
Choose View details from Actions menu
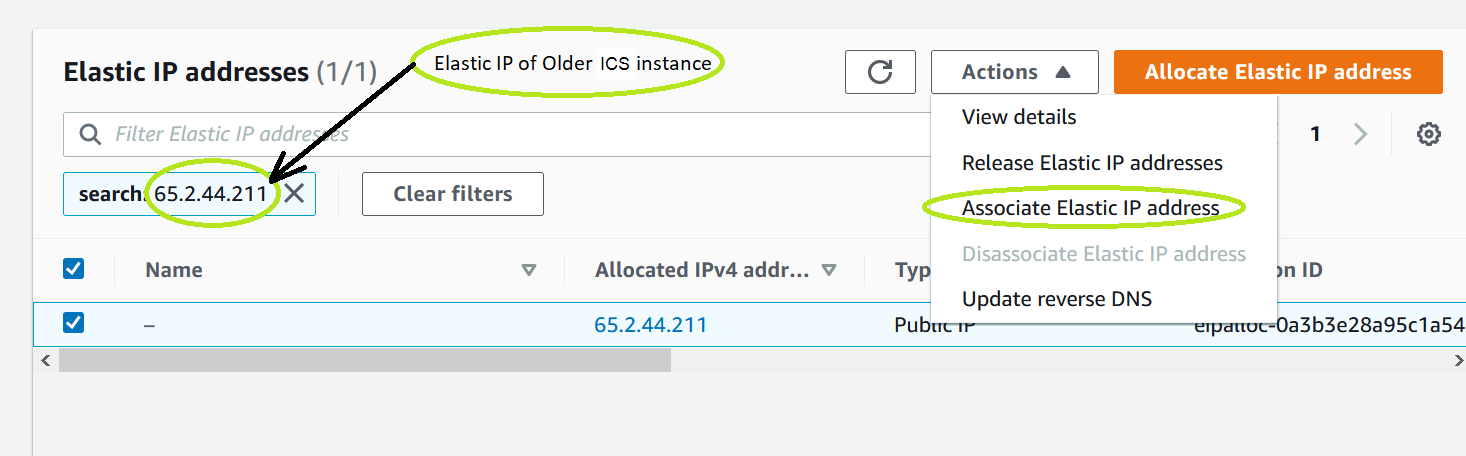click(1019, 117)
